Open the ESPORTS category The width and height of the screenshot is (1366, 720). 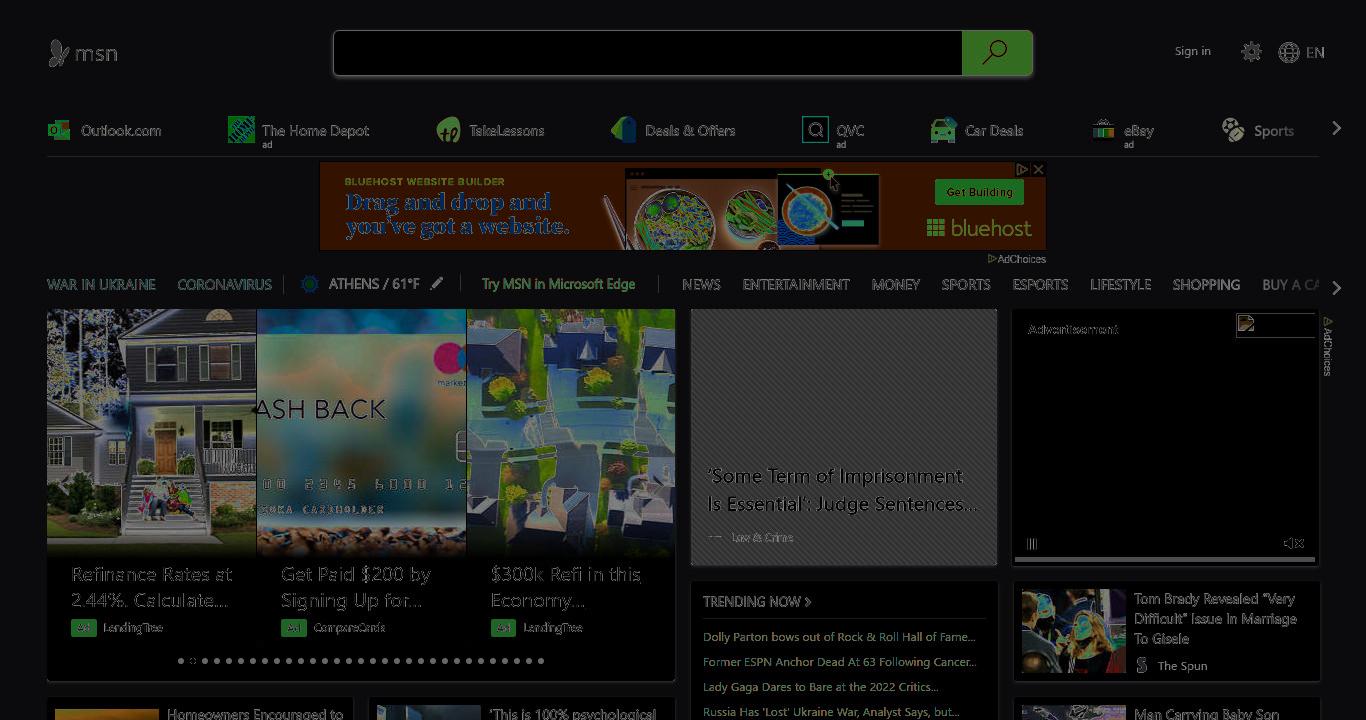[x=1040, y=284]
